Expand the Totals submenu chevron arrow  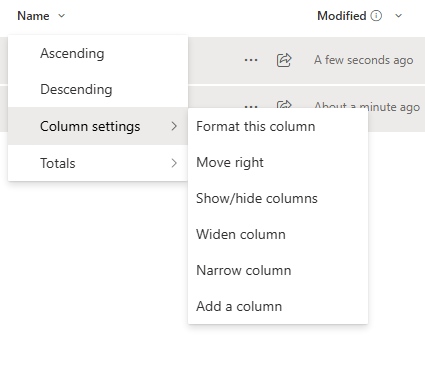pos(174,163)
